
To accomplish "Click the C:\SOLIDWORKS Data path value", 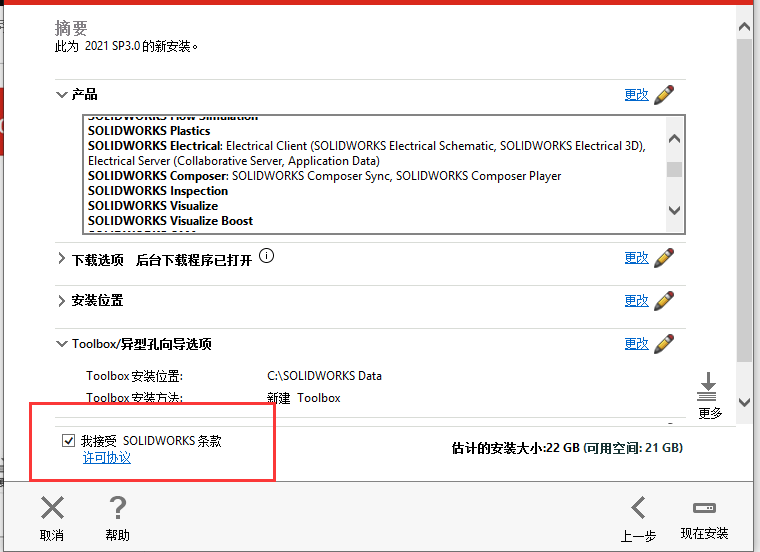I will [324, 376].
